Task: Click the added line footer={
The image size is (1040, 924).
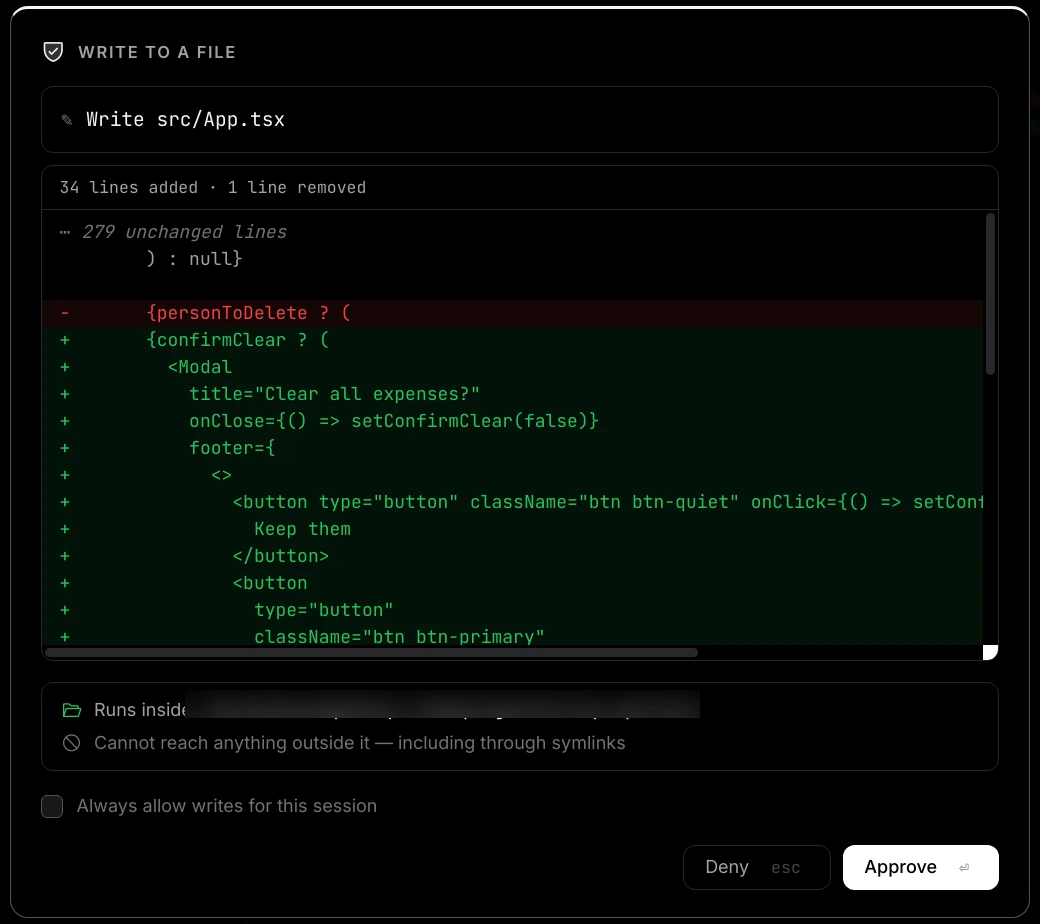Action: [513, 448]
